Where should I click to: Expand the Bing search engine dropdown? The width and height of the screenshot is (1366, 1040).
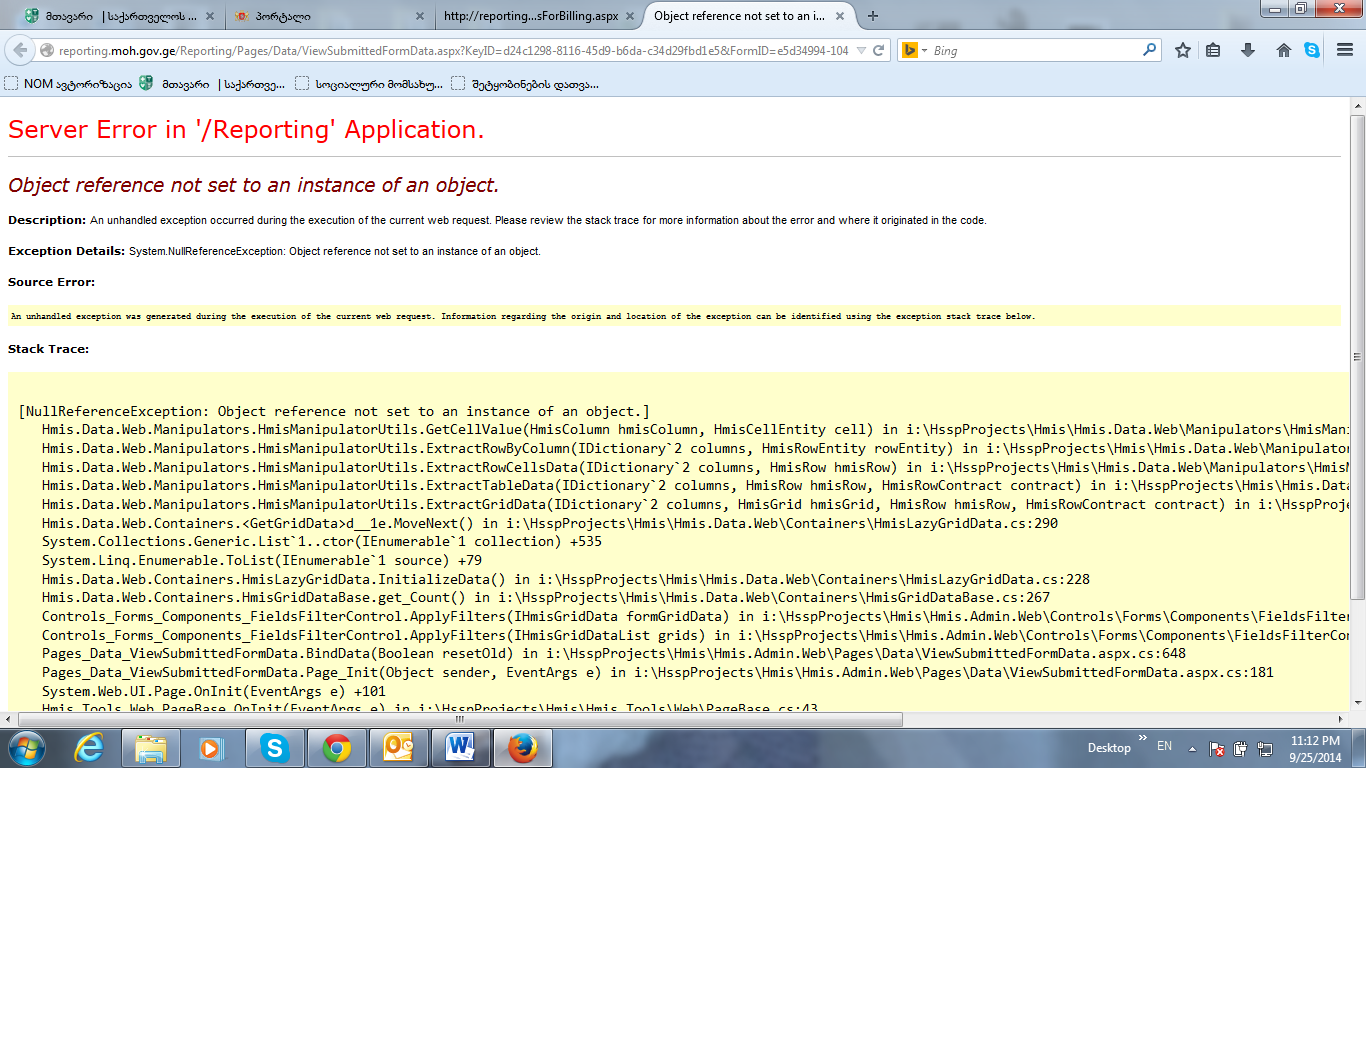click(x=924, y=50)
